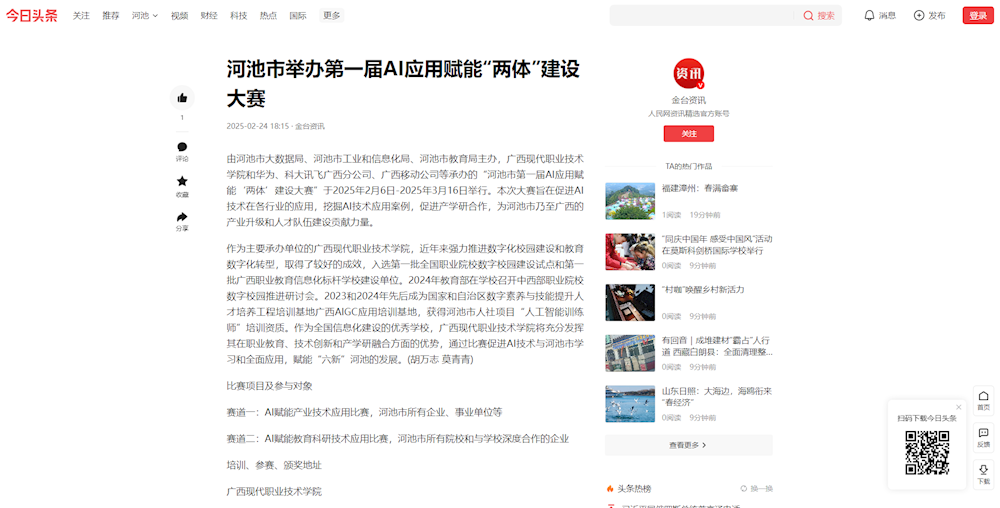This screenshot has height=508, width=1000.
Task: Expand 查看更多 to see more works
Action: coord(688,445)
